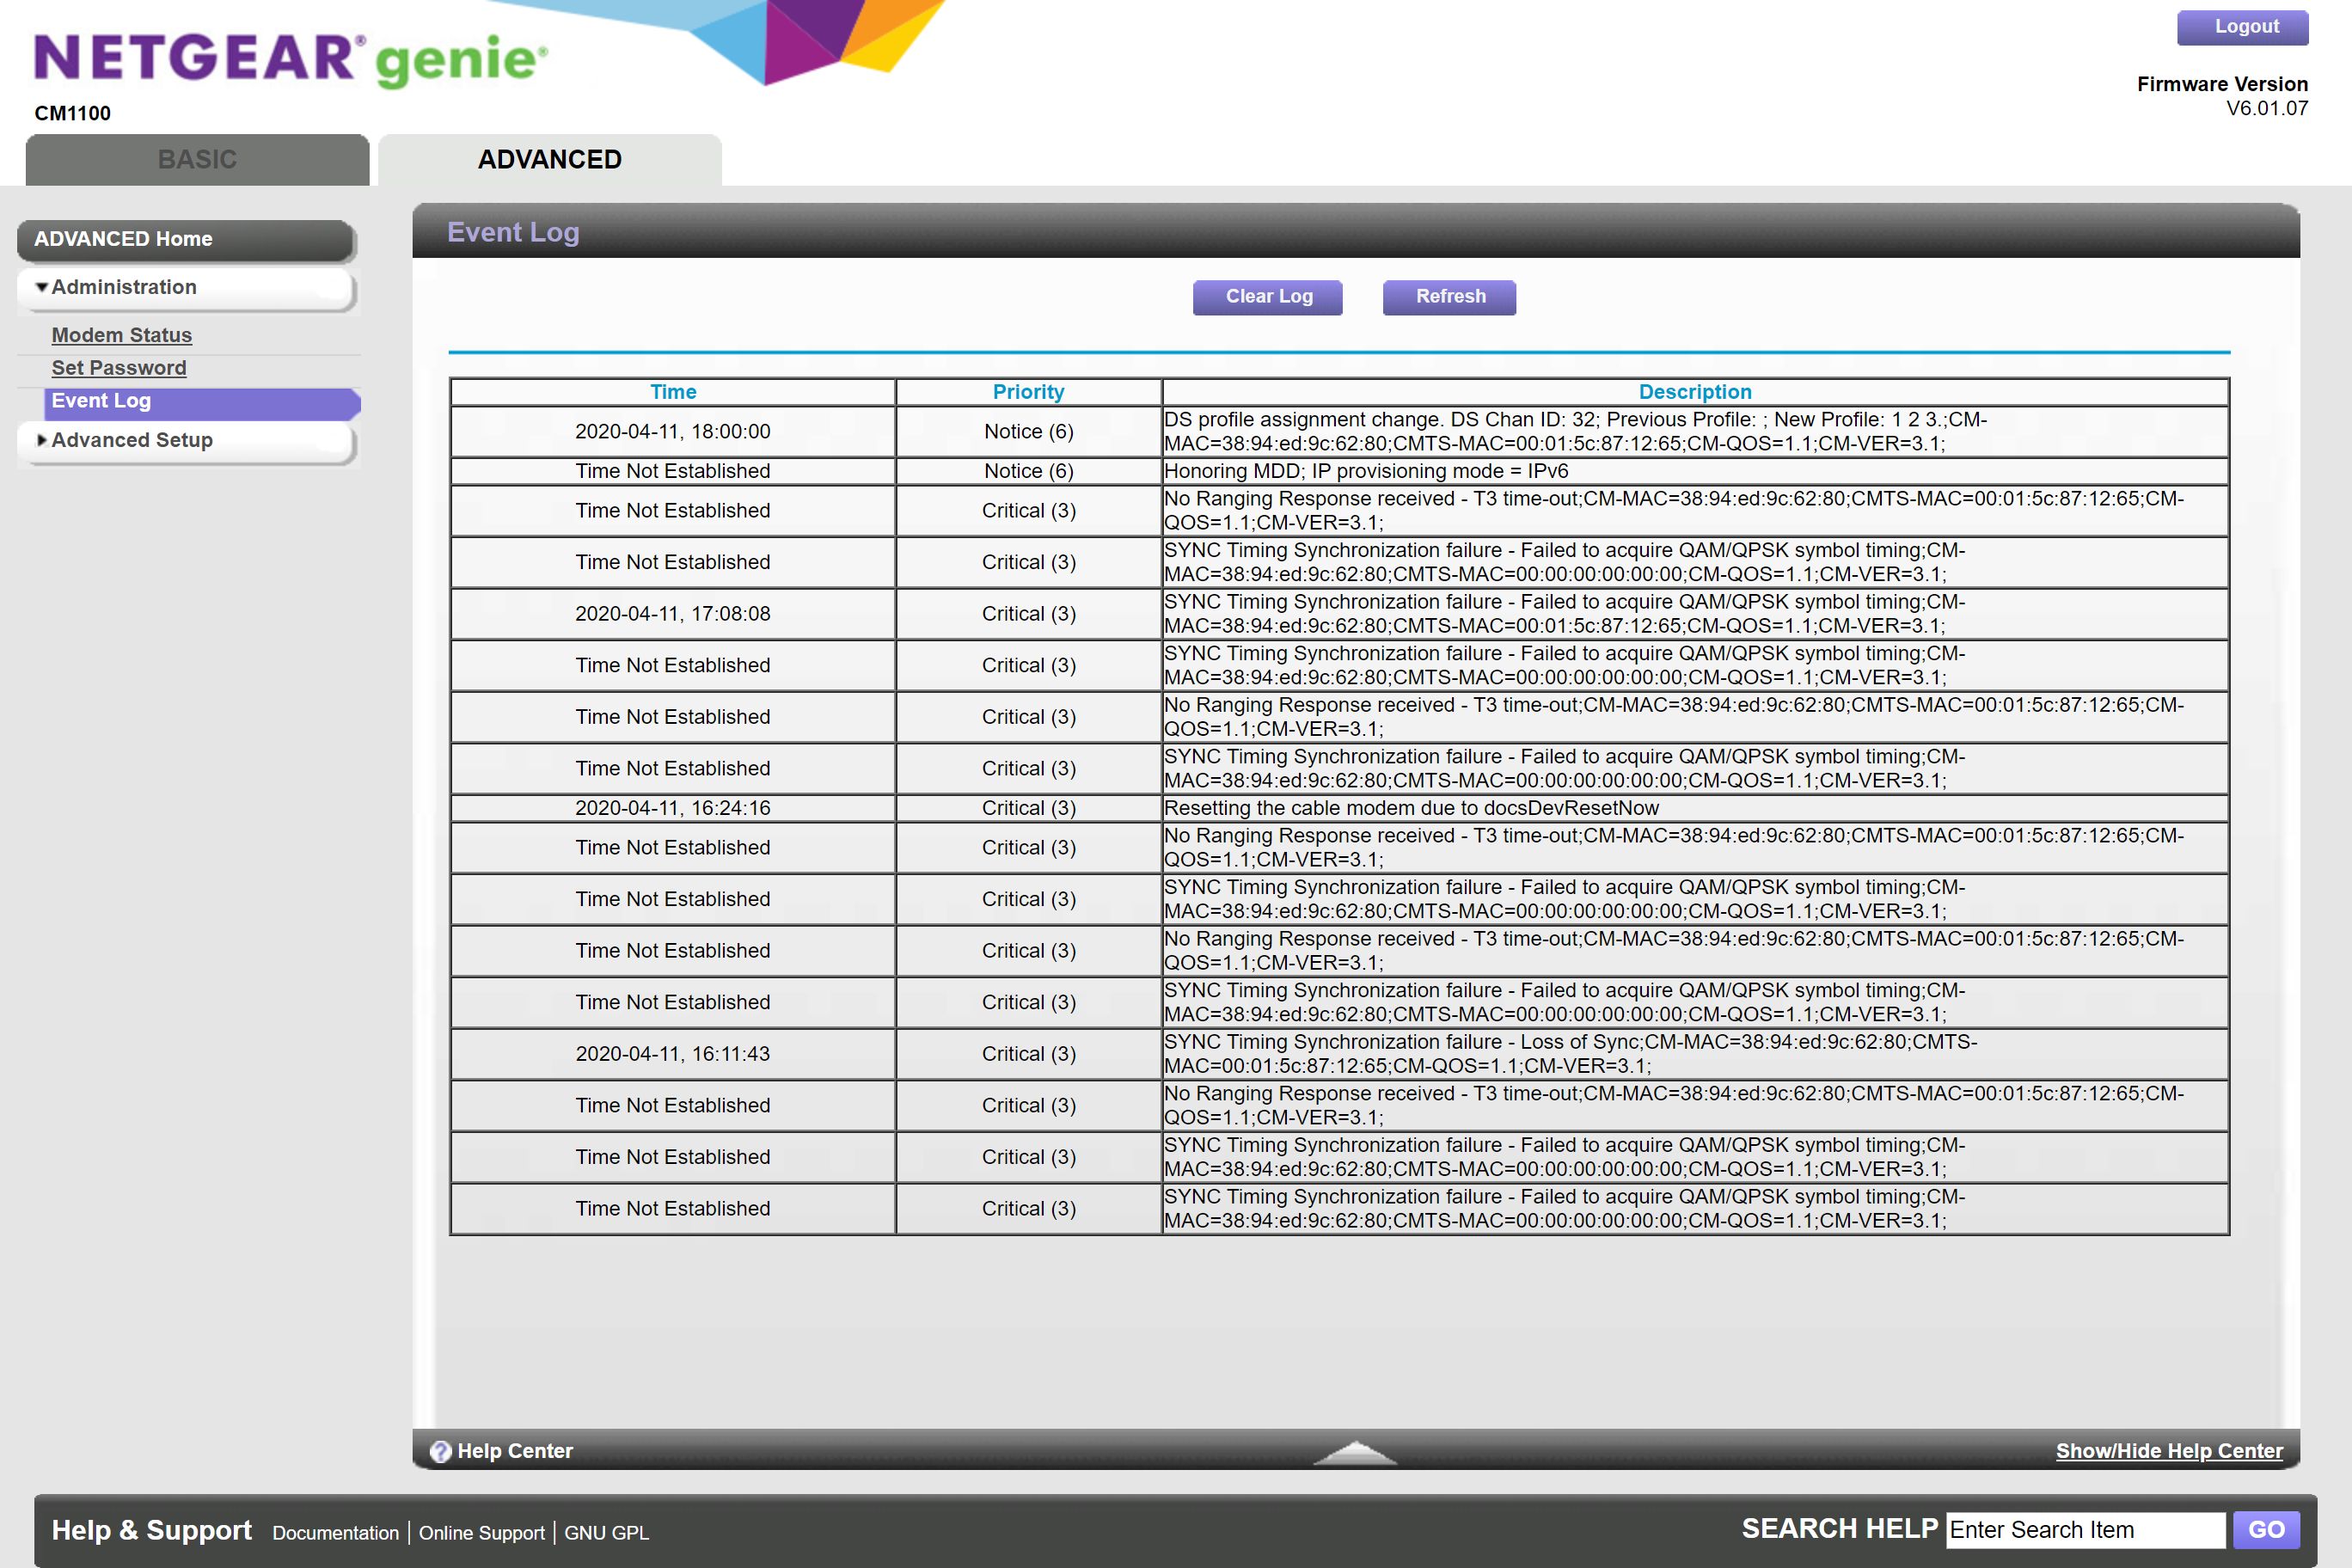Open the Modem Status page
This screenshot has height=1568, width=2352.
click(x=121, y=335)
